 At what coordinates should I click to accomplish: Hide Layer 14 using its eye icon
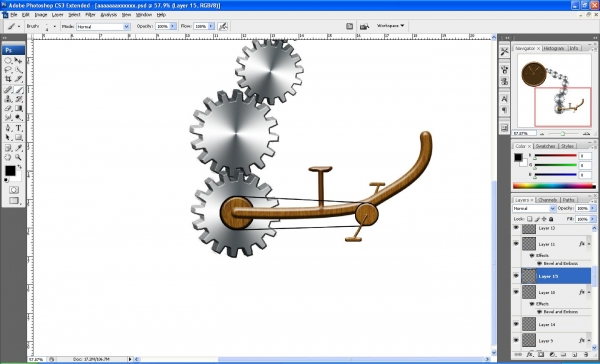(516, 324)
